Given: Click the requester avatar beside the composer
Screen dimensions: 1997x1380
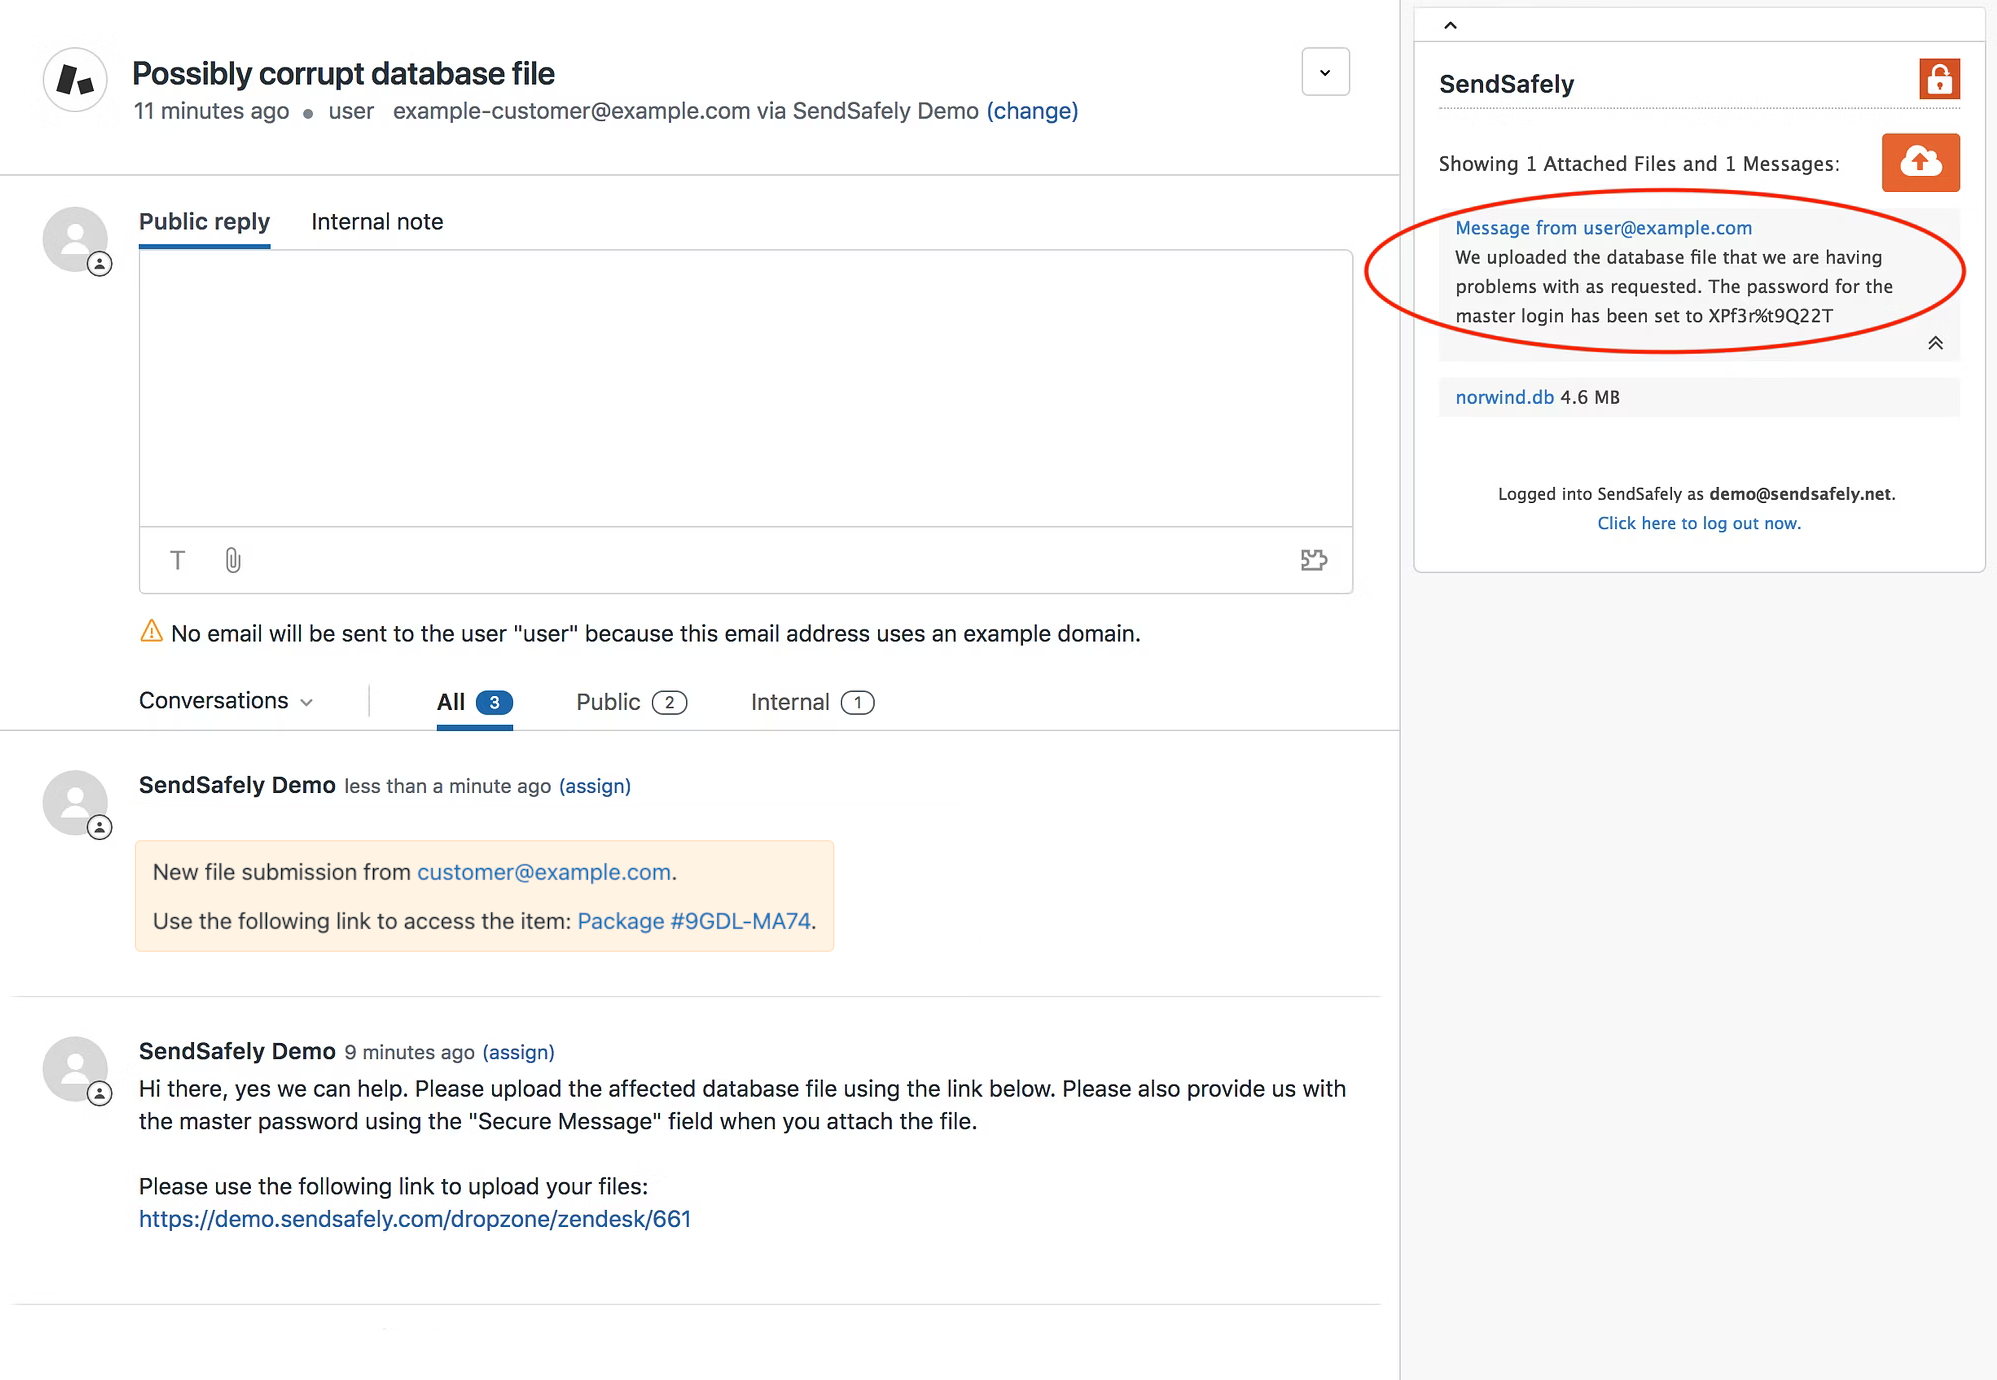Looking at the screenshot, I should 75,238.
